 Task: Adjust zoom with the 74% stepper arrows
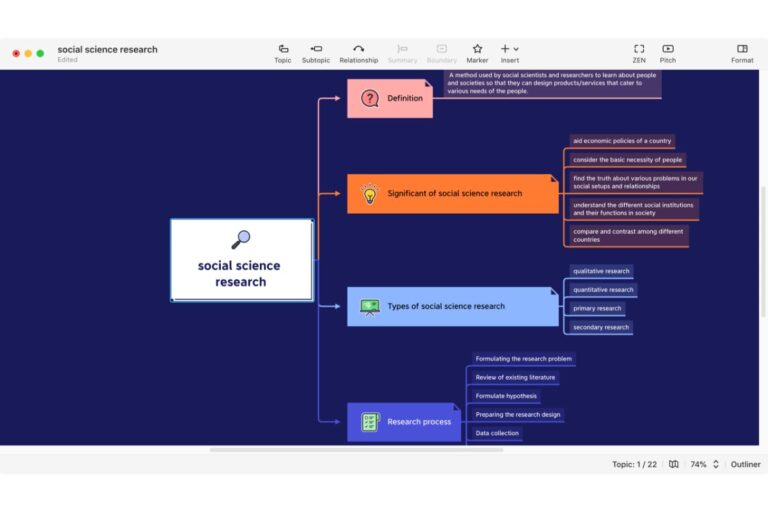pos(716,464)
